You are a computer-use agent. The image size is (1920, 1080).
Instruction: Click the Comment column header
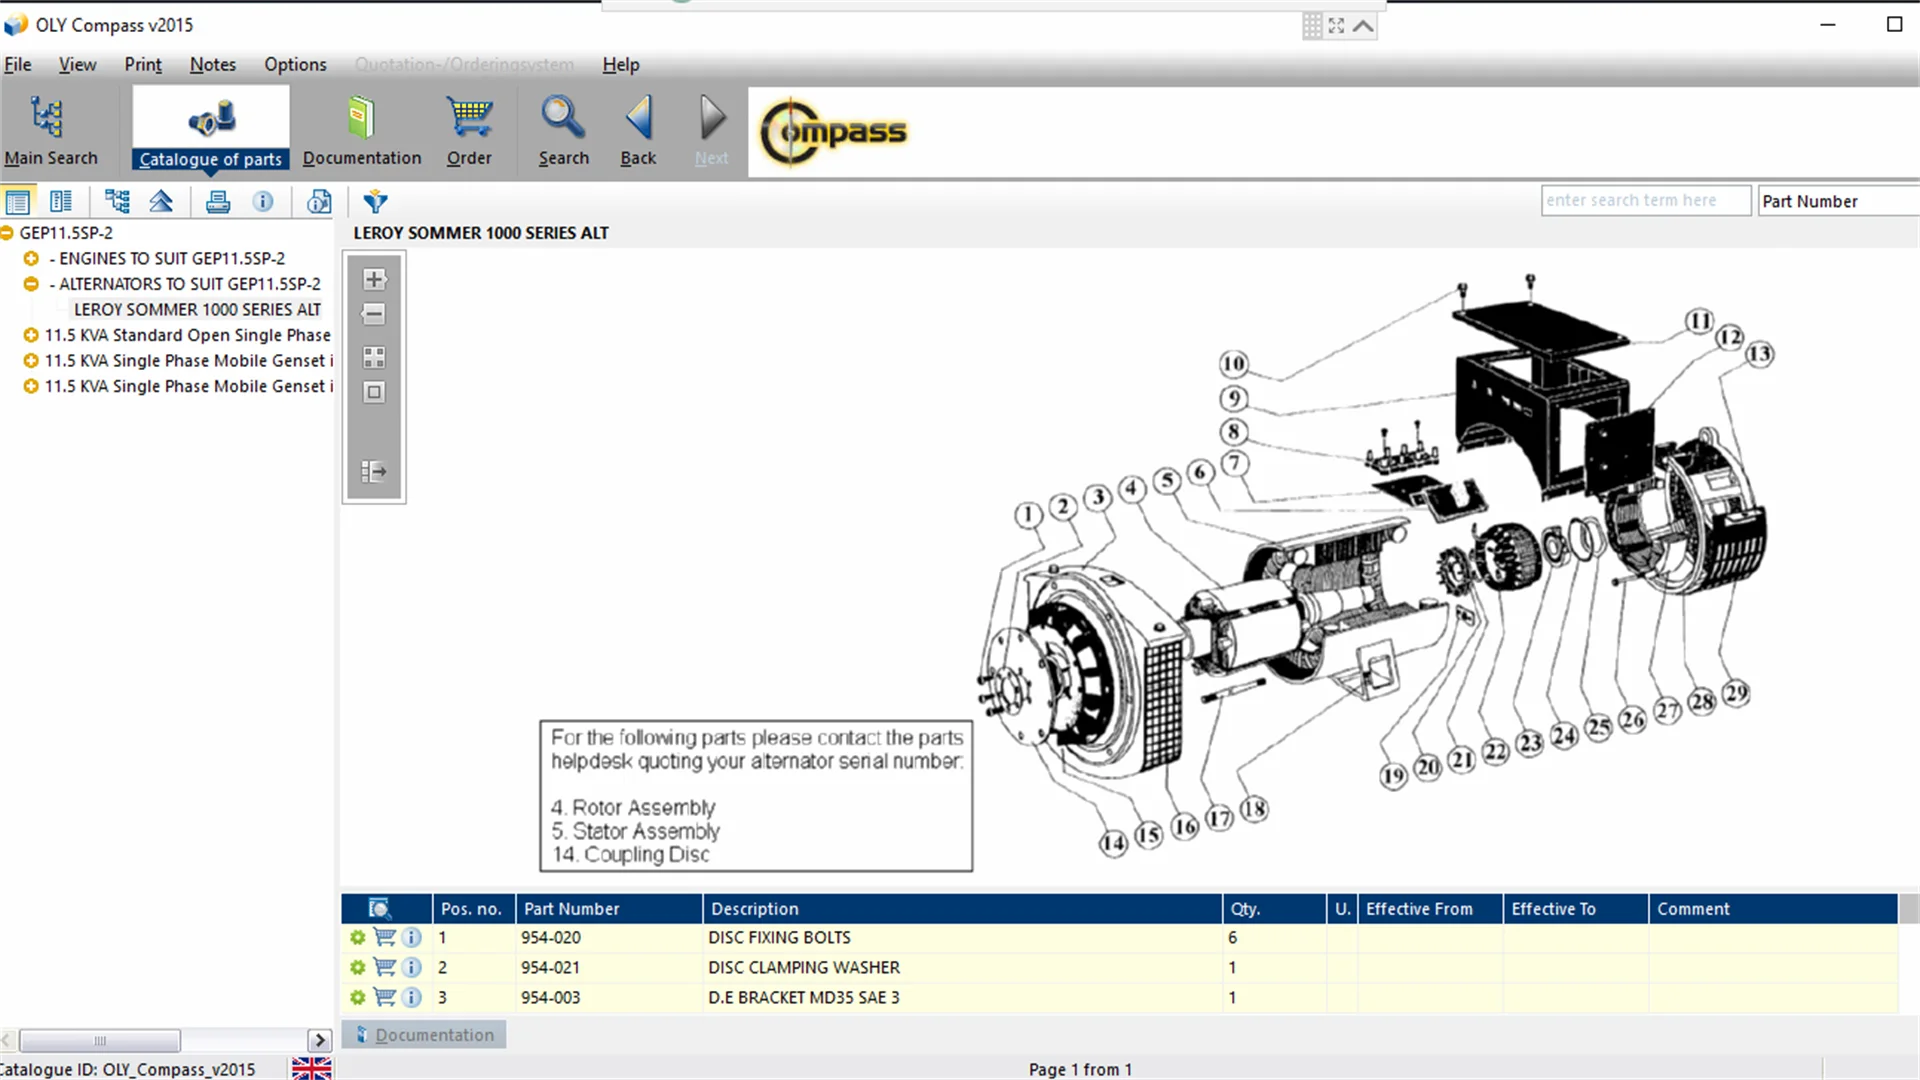click(x=1772, y=909)
